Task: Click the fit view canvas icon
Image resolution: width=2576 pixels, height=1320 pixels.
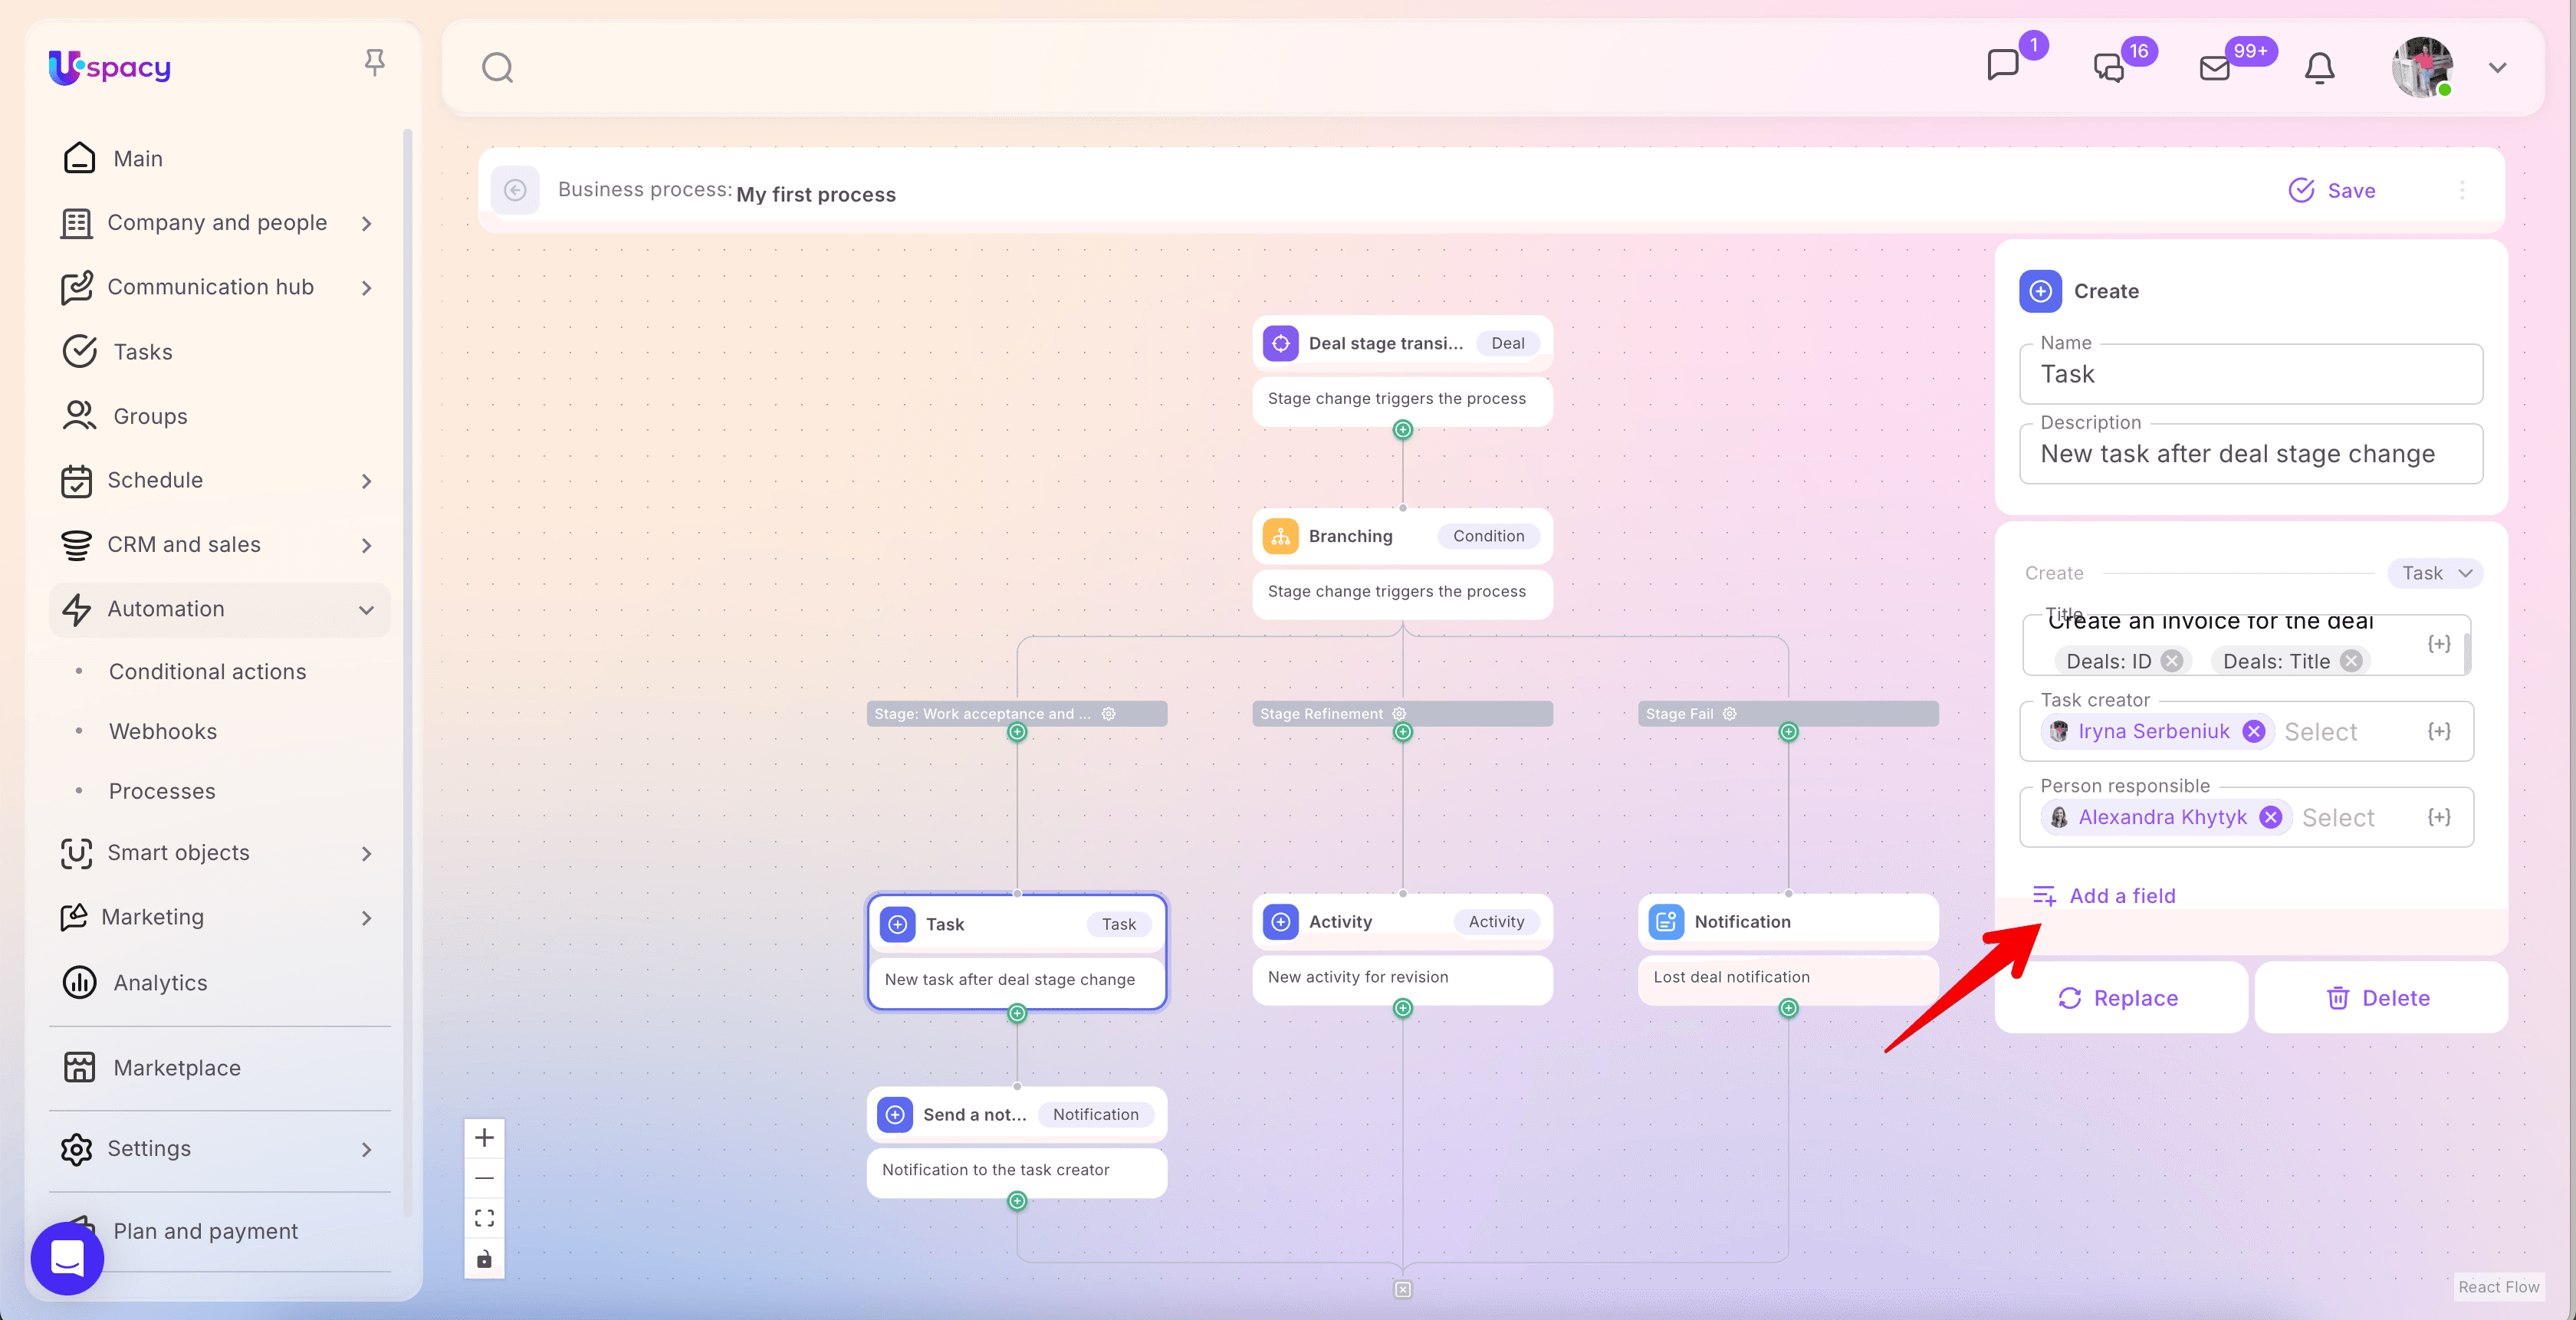Action: click(484, 1218)
